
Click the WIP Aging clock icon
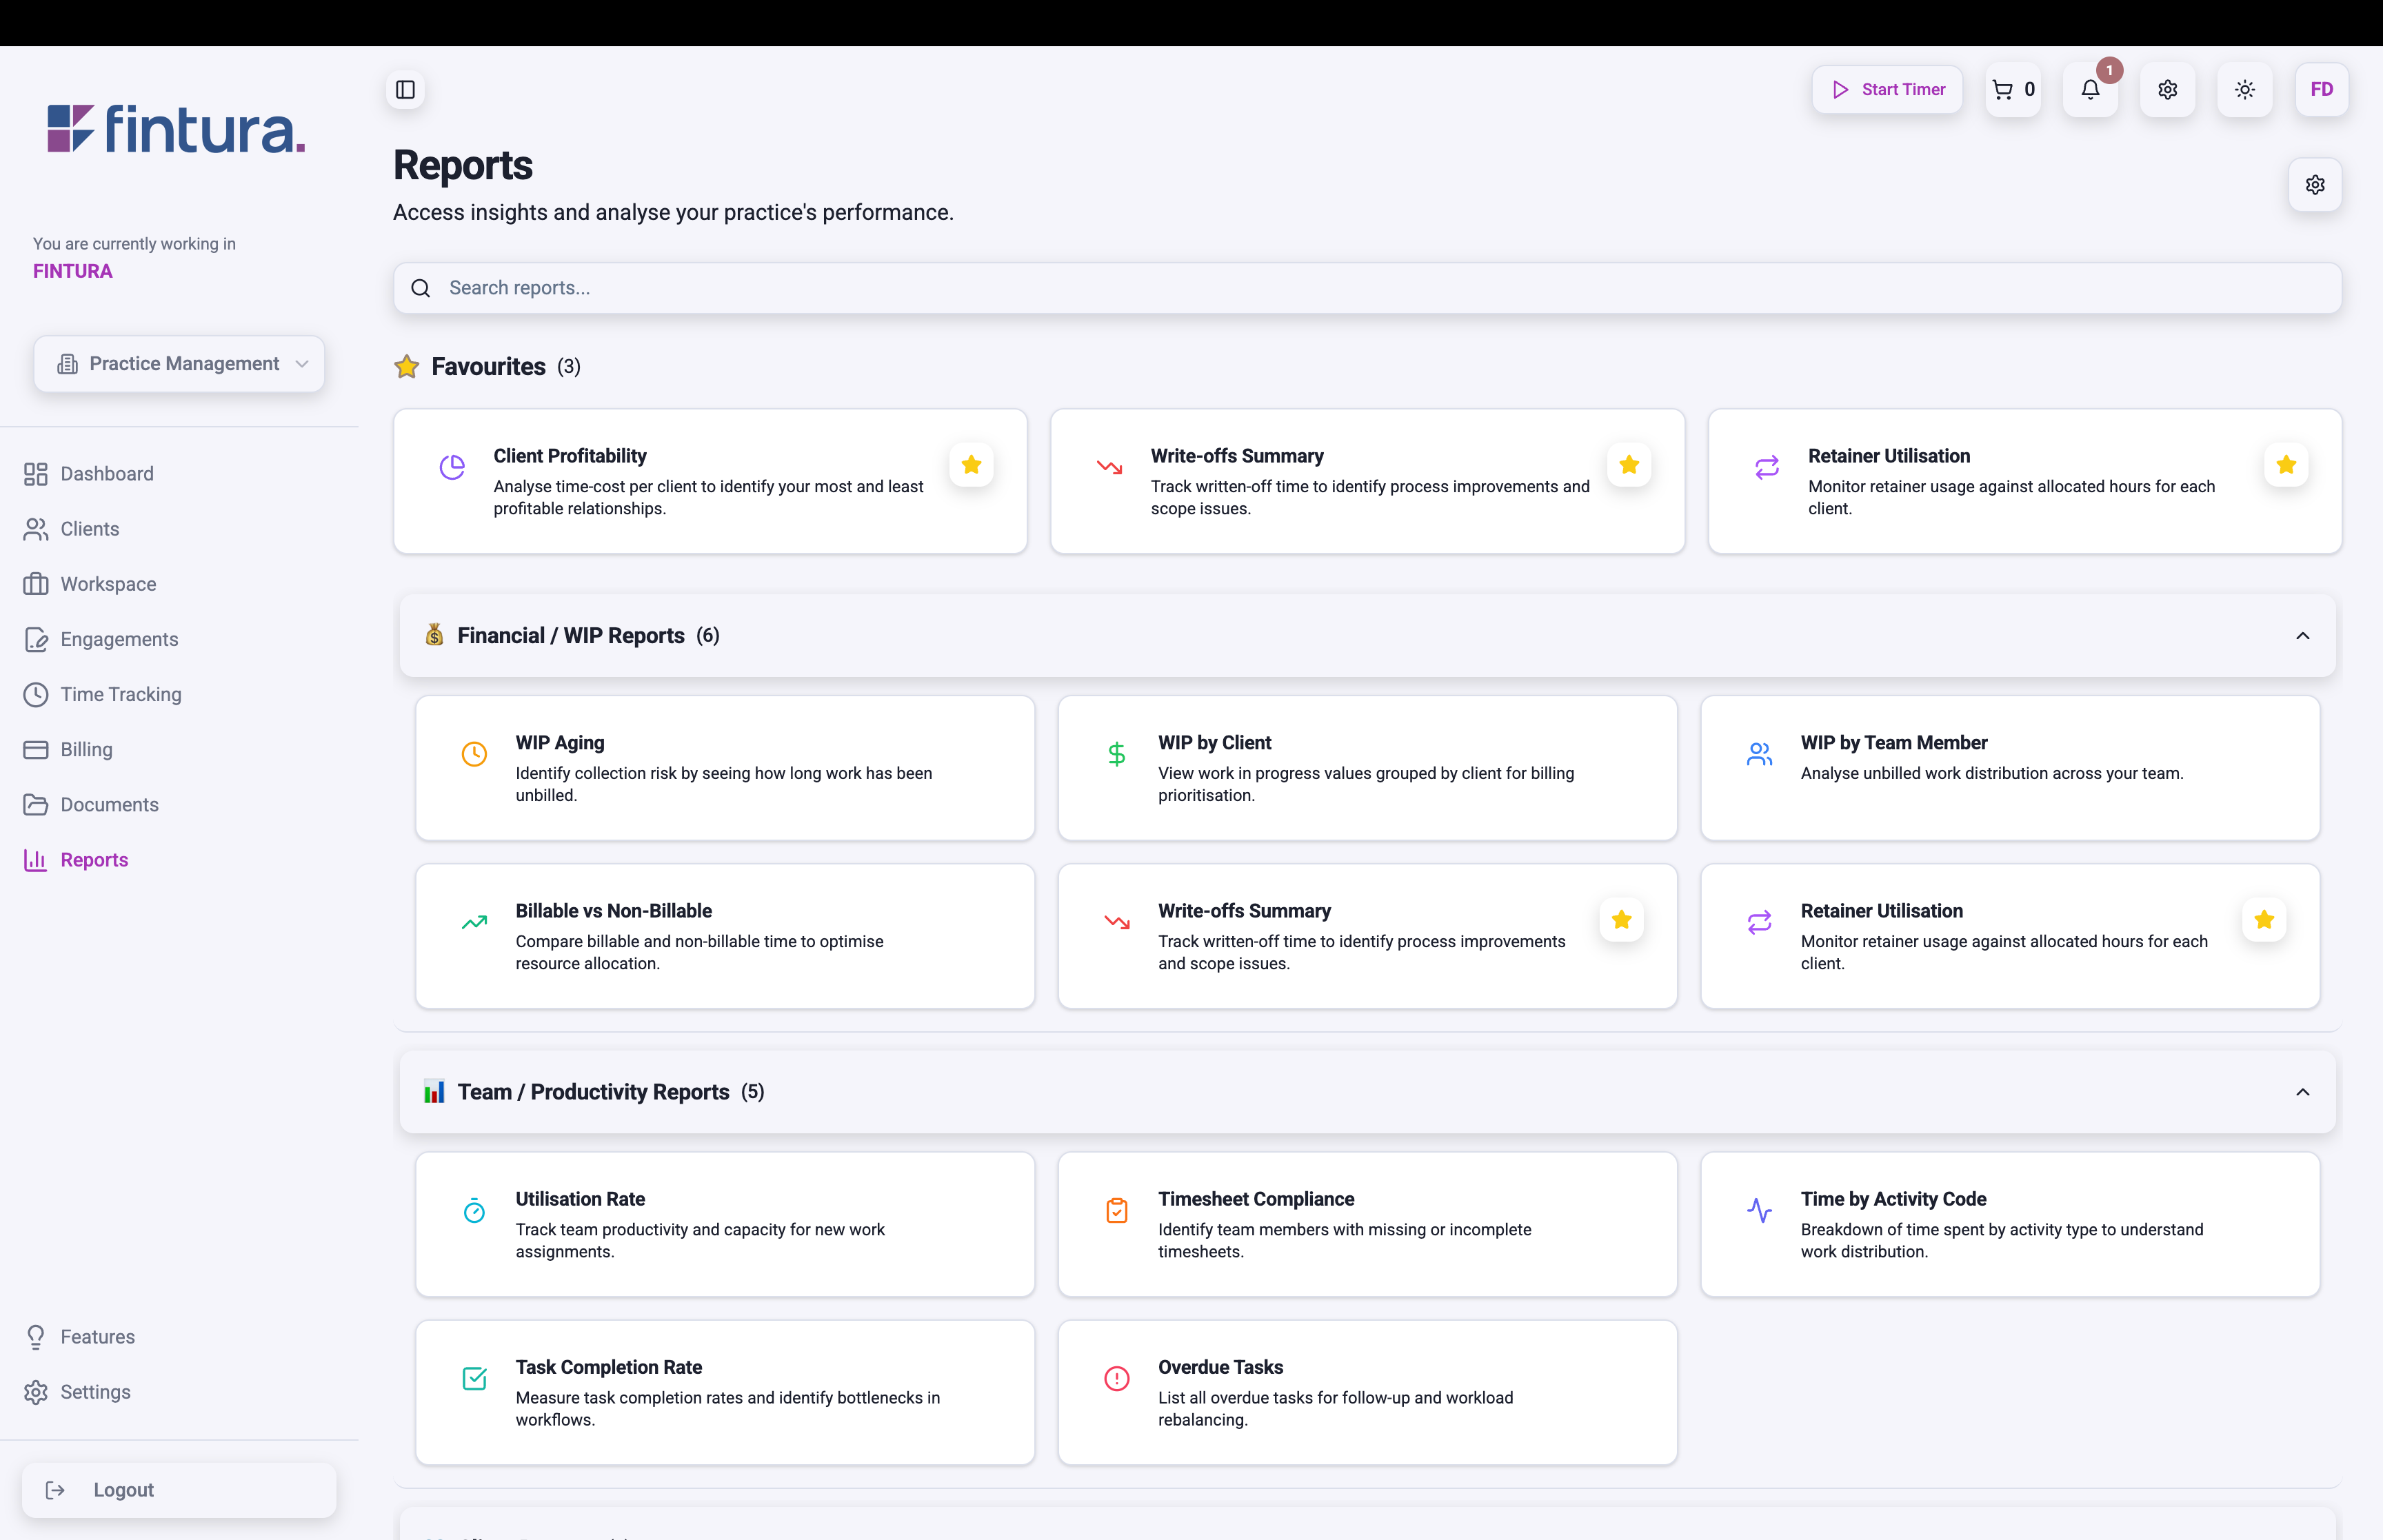click(x=474, y=754)
